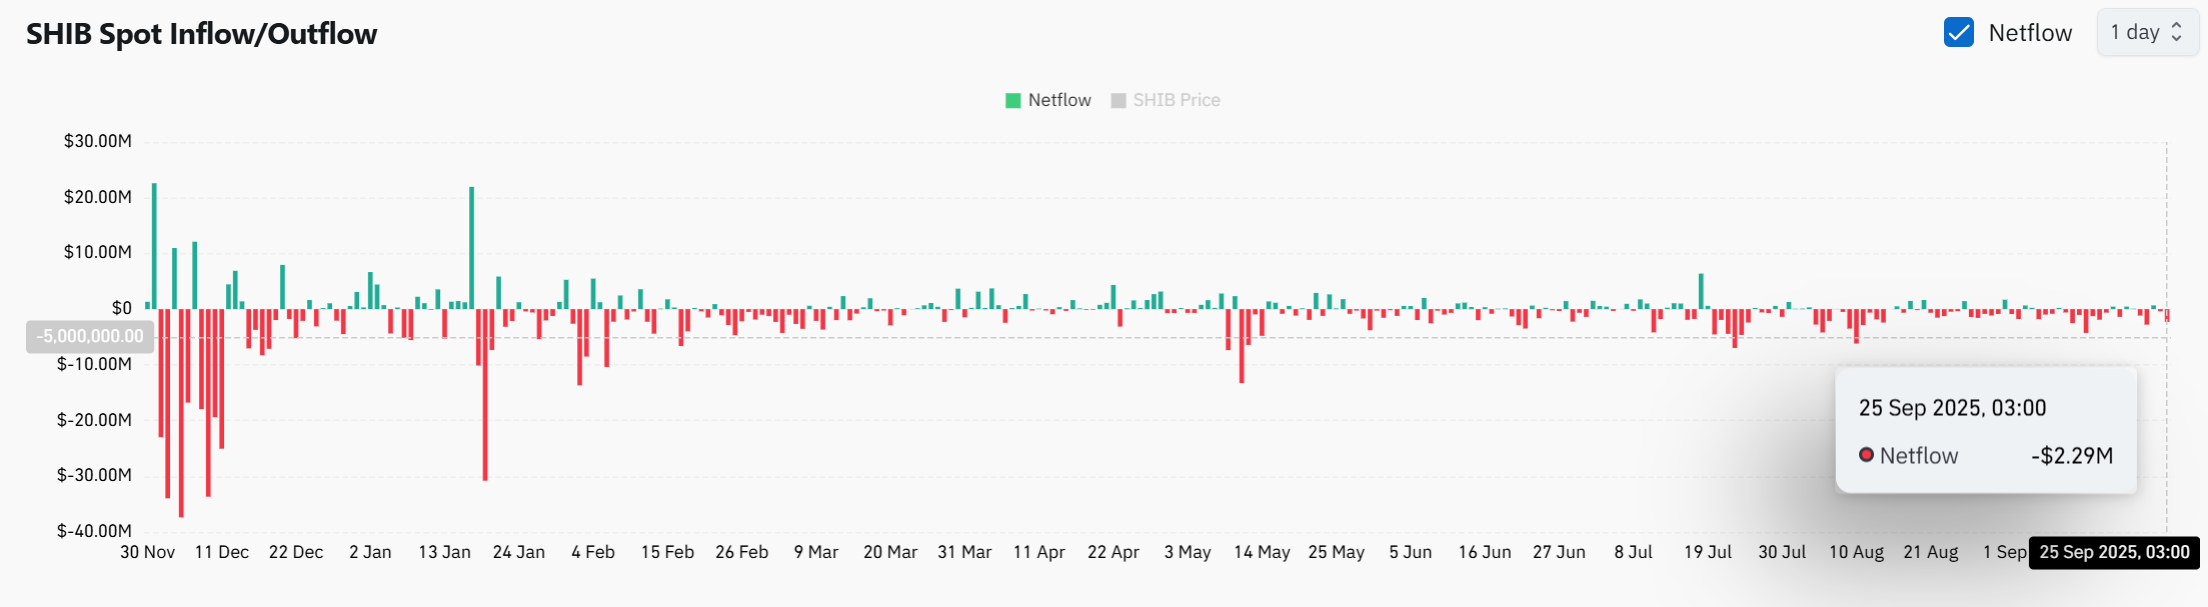2208x607 pixels.
Task: Click the red outflow bar at 14 May
Action: [x=1241, y=346]
